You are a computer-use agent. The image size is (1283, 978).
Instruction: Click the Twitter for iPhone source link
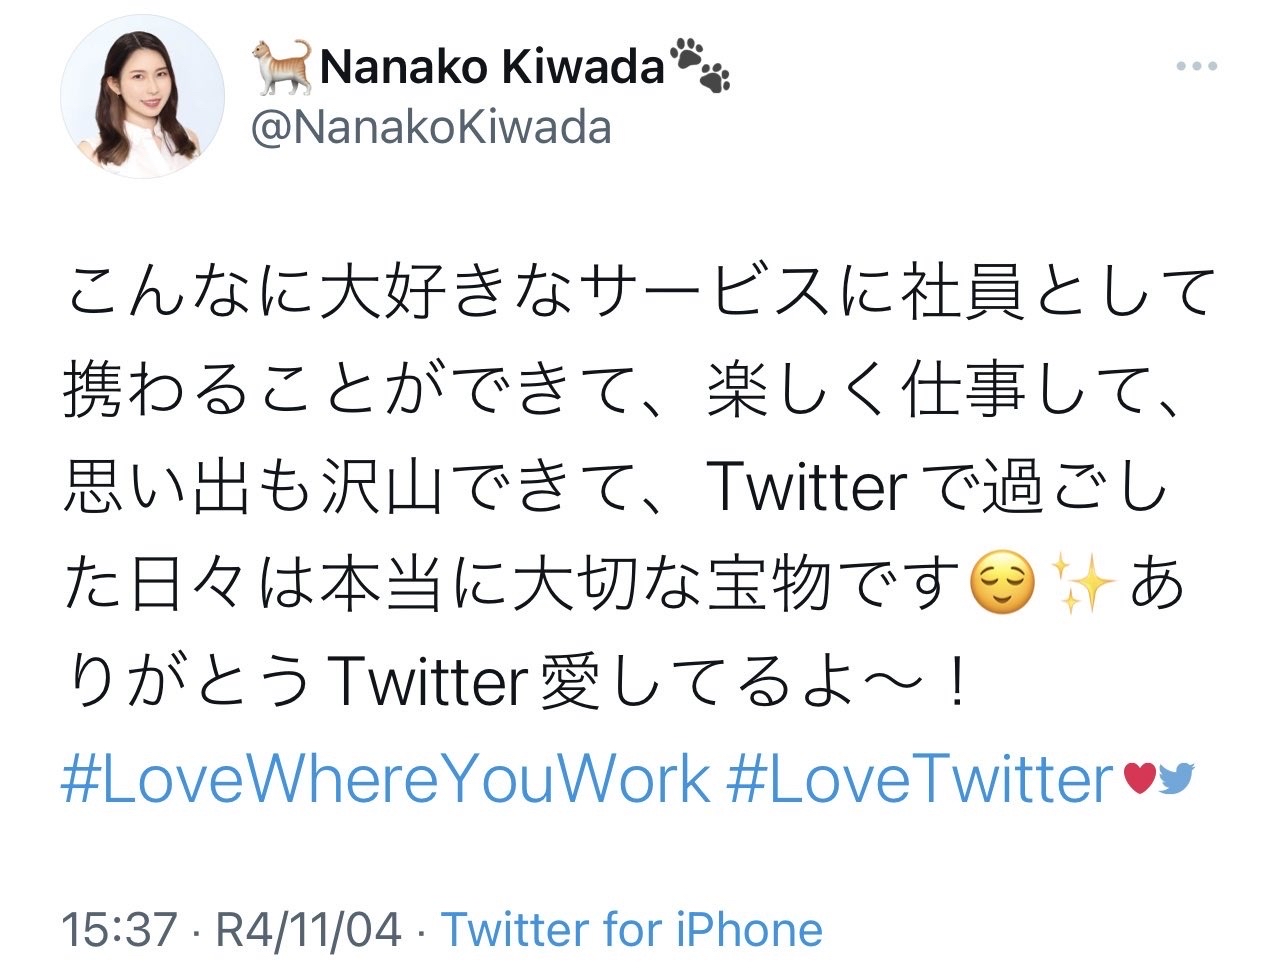click(632, 929)
